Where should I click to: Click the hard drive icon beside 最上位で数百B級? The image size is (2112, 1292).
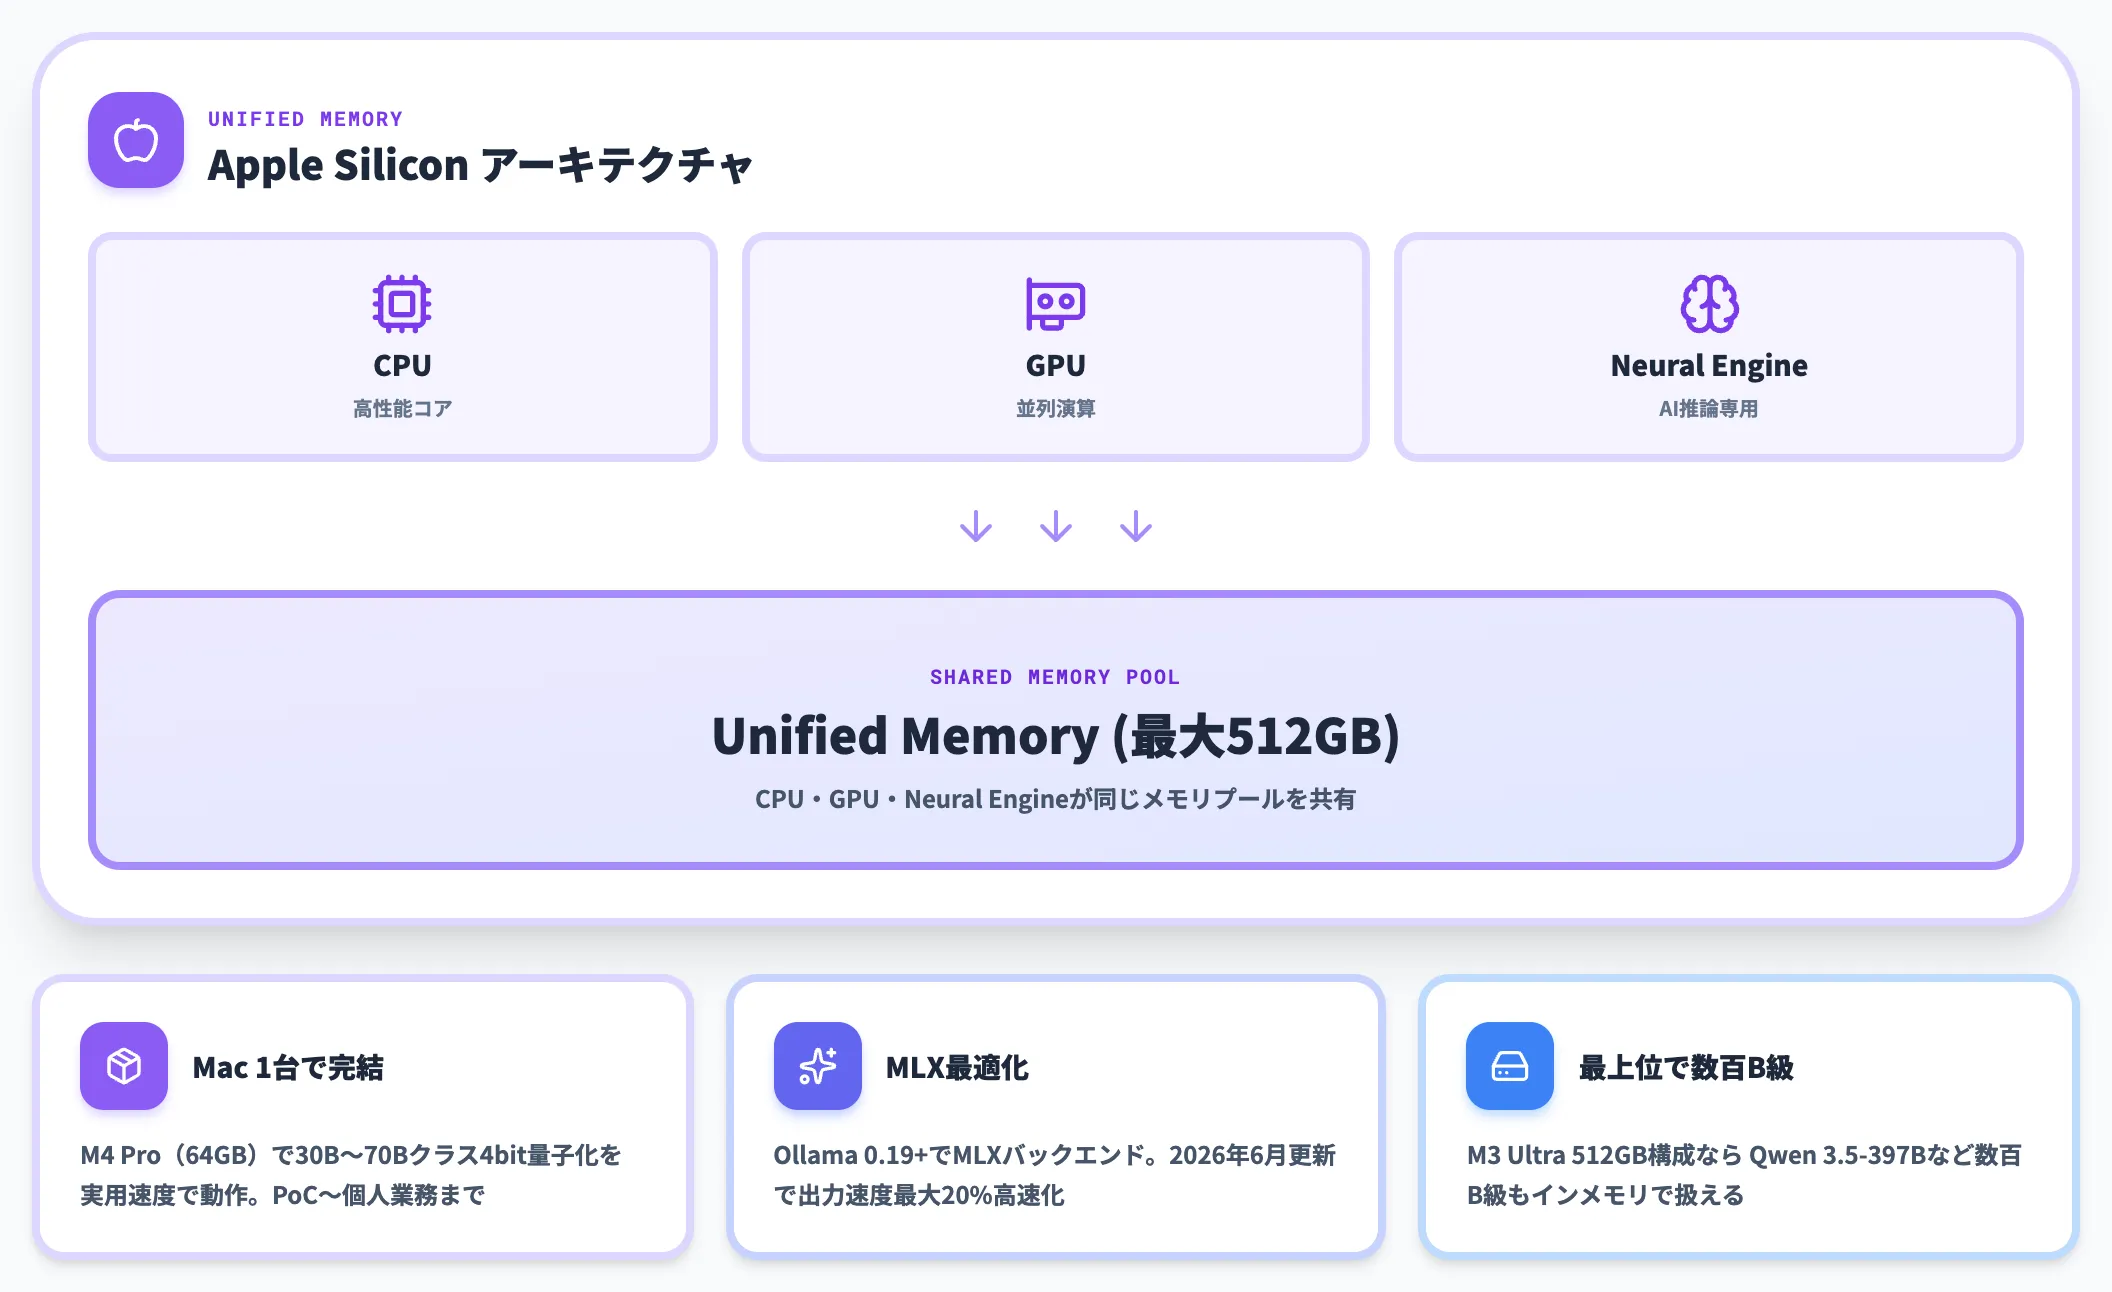[x=1510, y=1066]
